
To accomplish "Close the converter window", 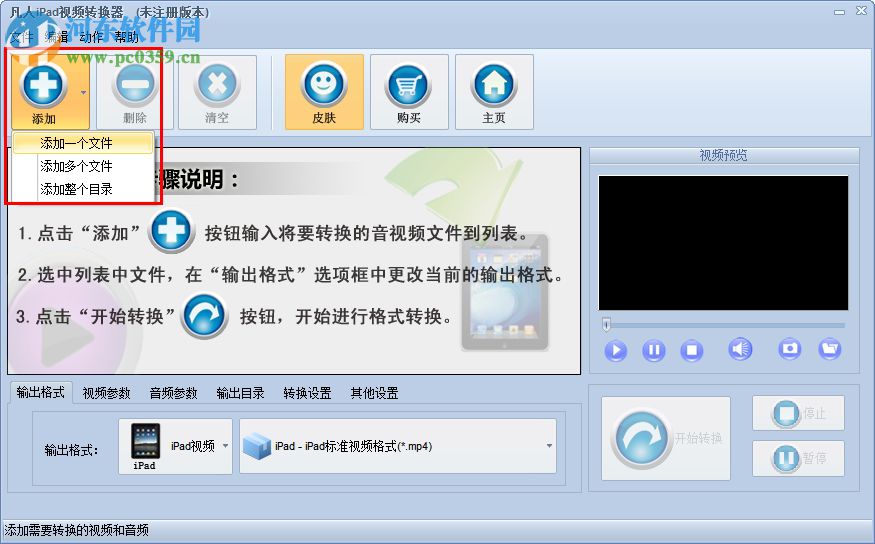I will tap(862, 11).
